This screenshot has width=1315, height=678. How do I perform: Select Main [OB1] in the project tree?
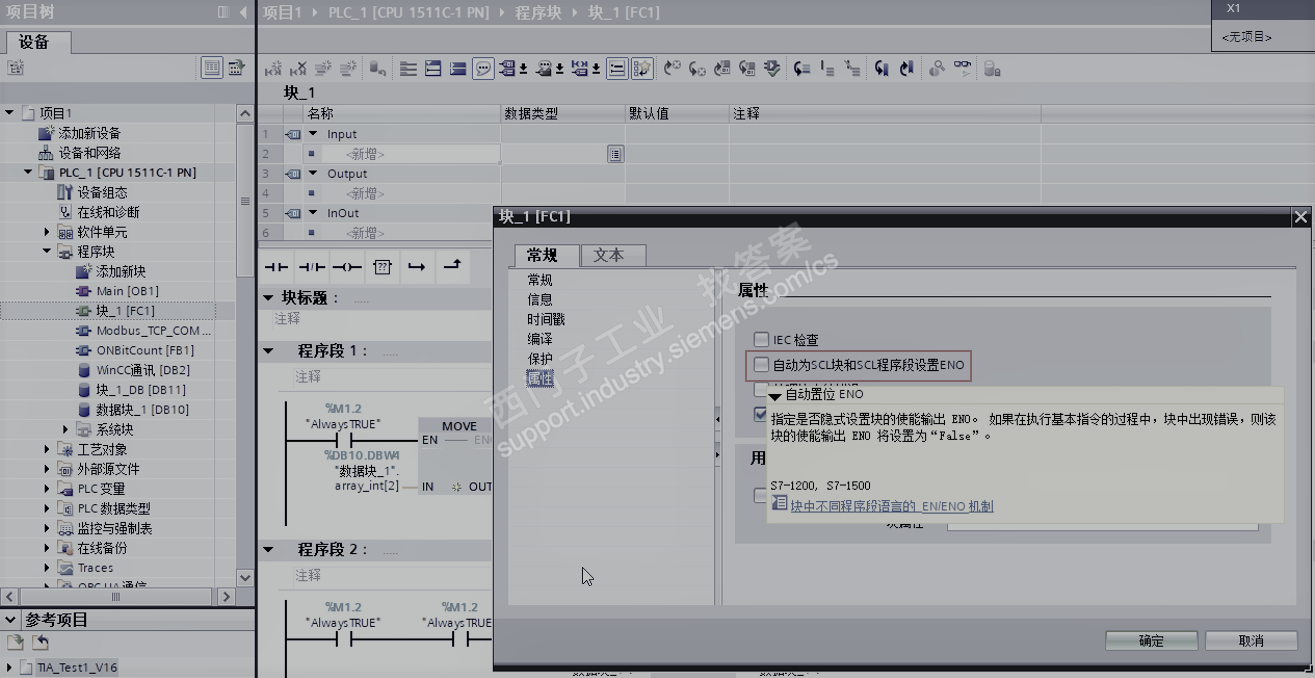pos(127,291)
